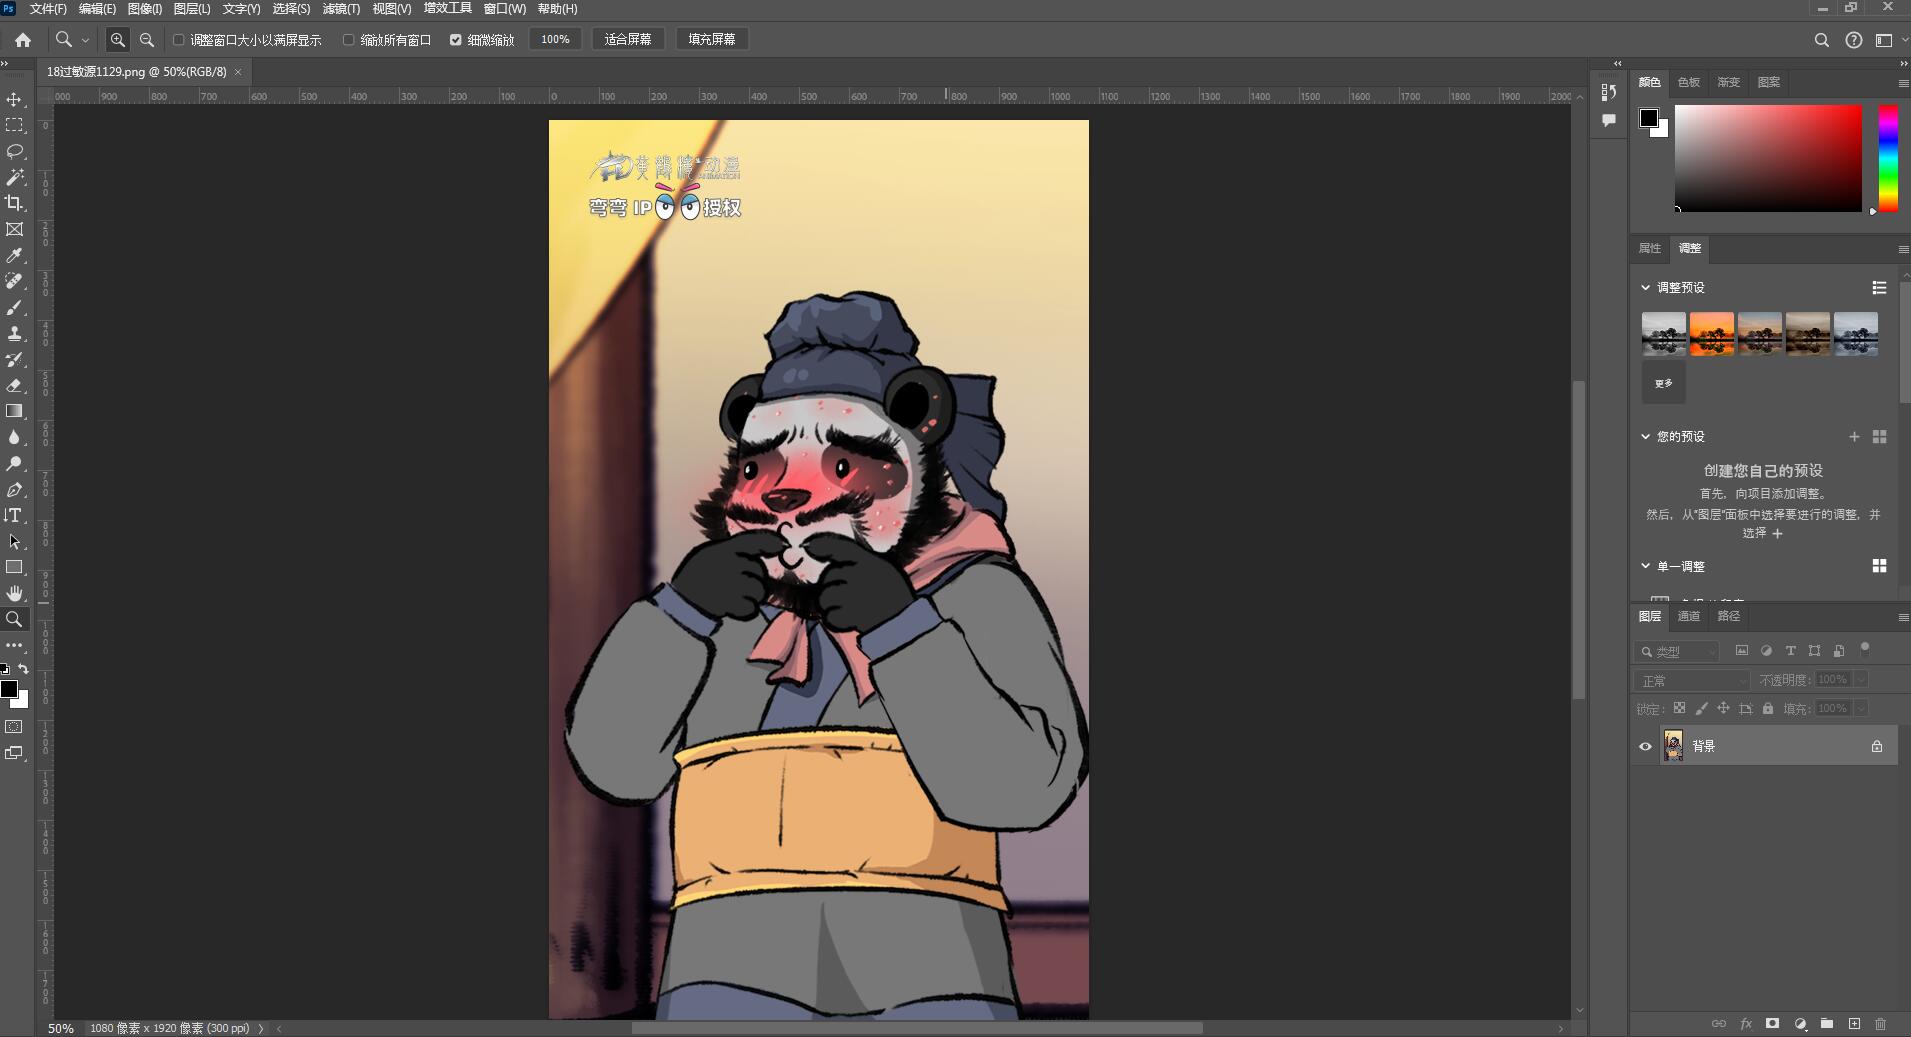
Task: Open the zoom tool preset dropdown arrow
Action: point(85,40)
